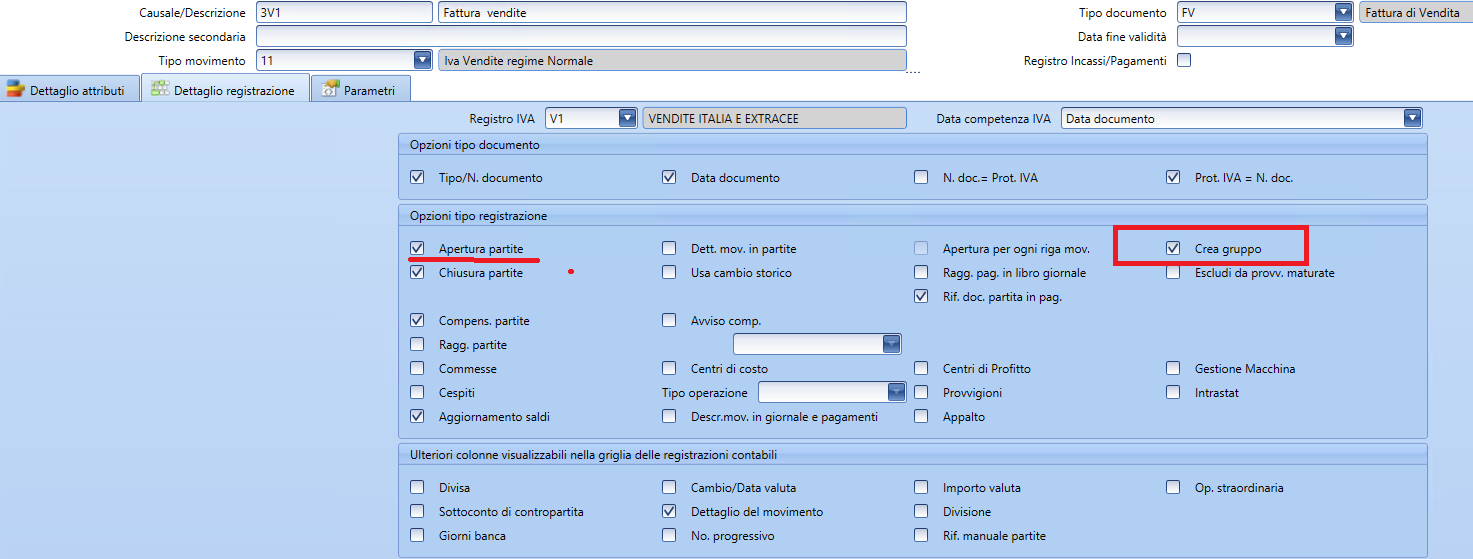Click the Causale code field containing 3V1
The width and height of the screenshot is (1473, 559).
click(343, 13)
